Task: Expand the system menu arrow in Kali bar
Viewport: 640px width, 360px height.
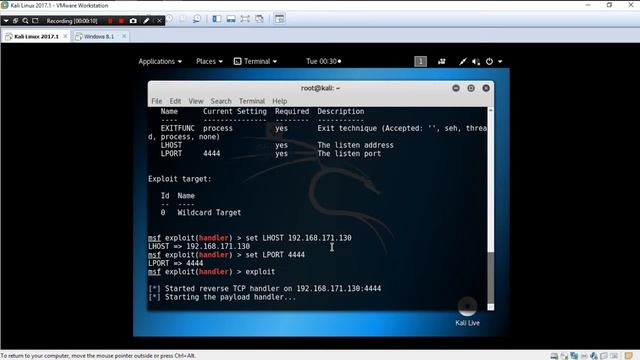Action: coord(500,62)
